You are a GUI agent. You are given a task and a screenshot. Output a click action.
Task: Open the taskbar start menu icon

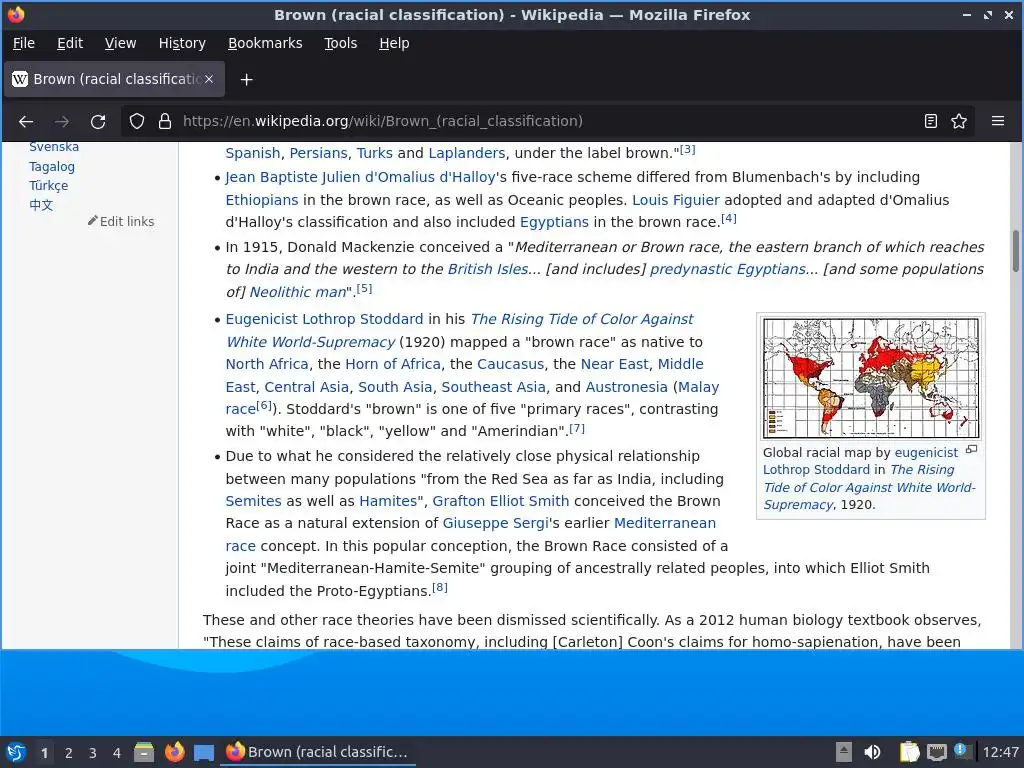coord(16,752)
